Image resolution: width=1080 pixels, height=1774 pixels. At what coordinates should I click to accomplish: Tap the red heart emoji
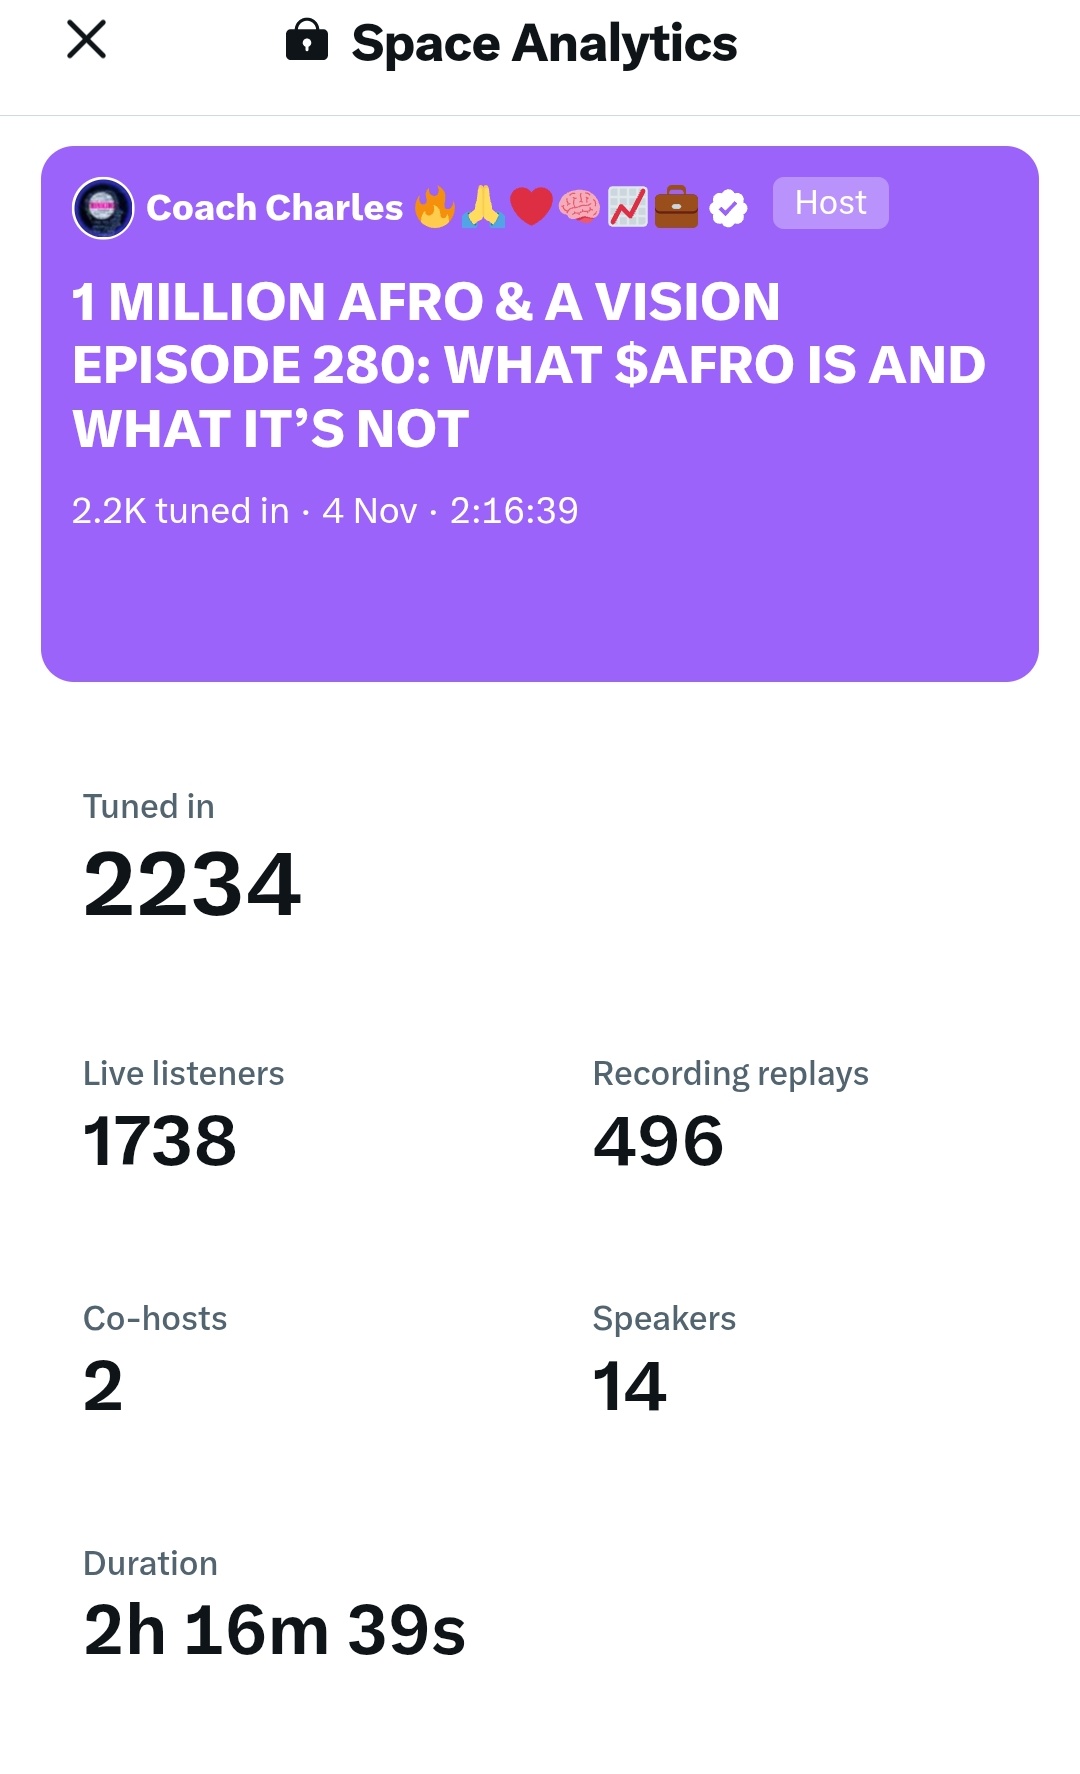(531, 207)
